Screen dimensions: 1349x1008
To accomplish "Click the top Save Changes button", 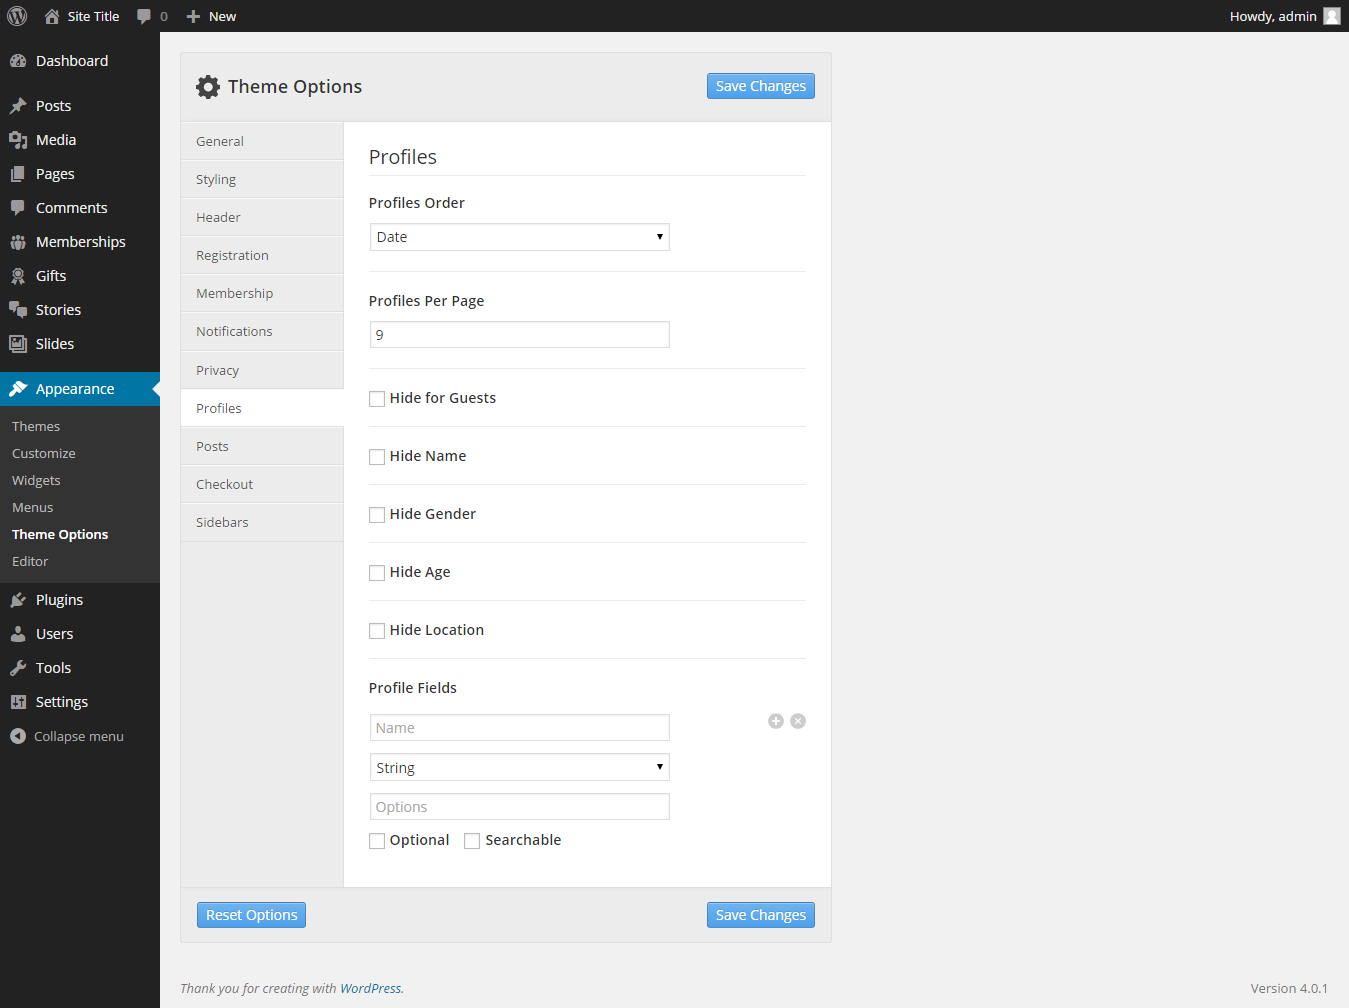I will pyautogui.click(x=760, y=86).
